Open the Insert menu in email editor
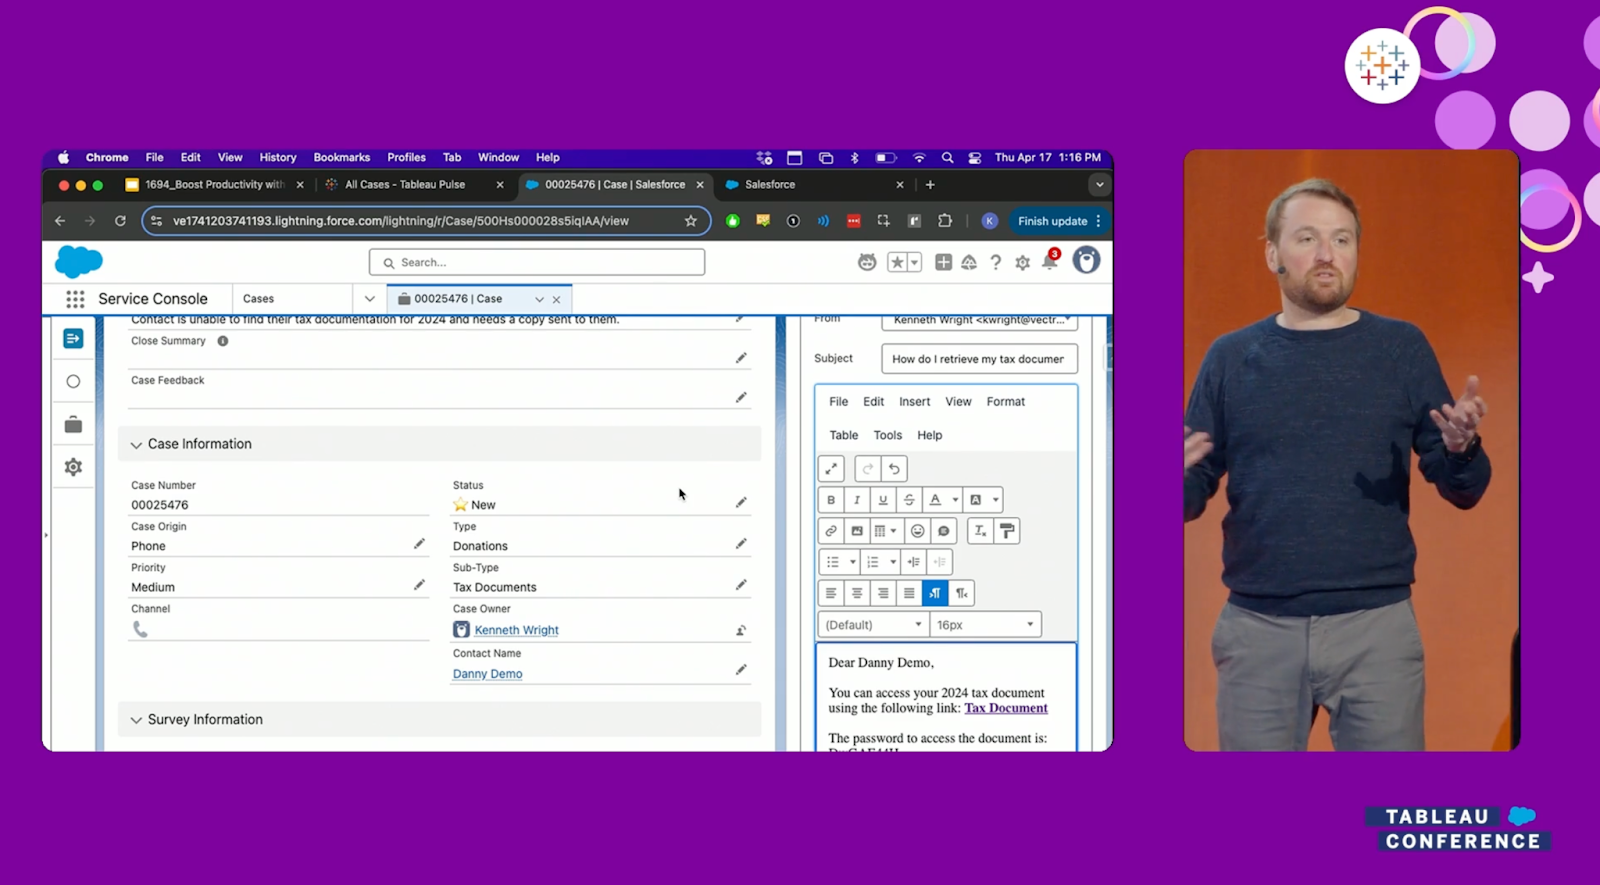1600x885 pixels. click(914, 402)
